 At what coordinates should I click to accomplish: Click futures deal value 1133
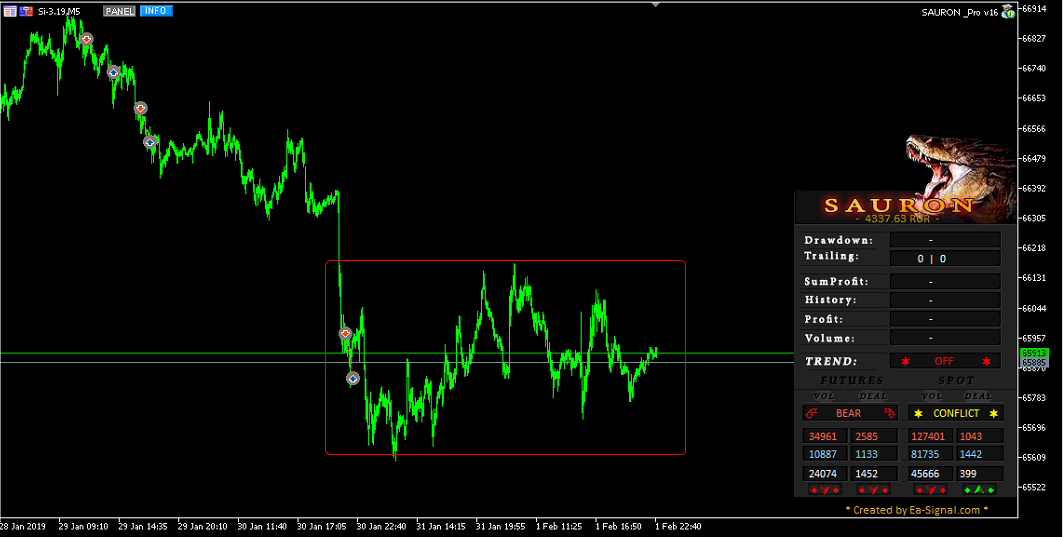click(x=875, y=454)
